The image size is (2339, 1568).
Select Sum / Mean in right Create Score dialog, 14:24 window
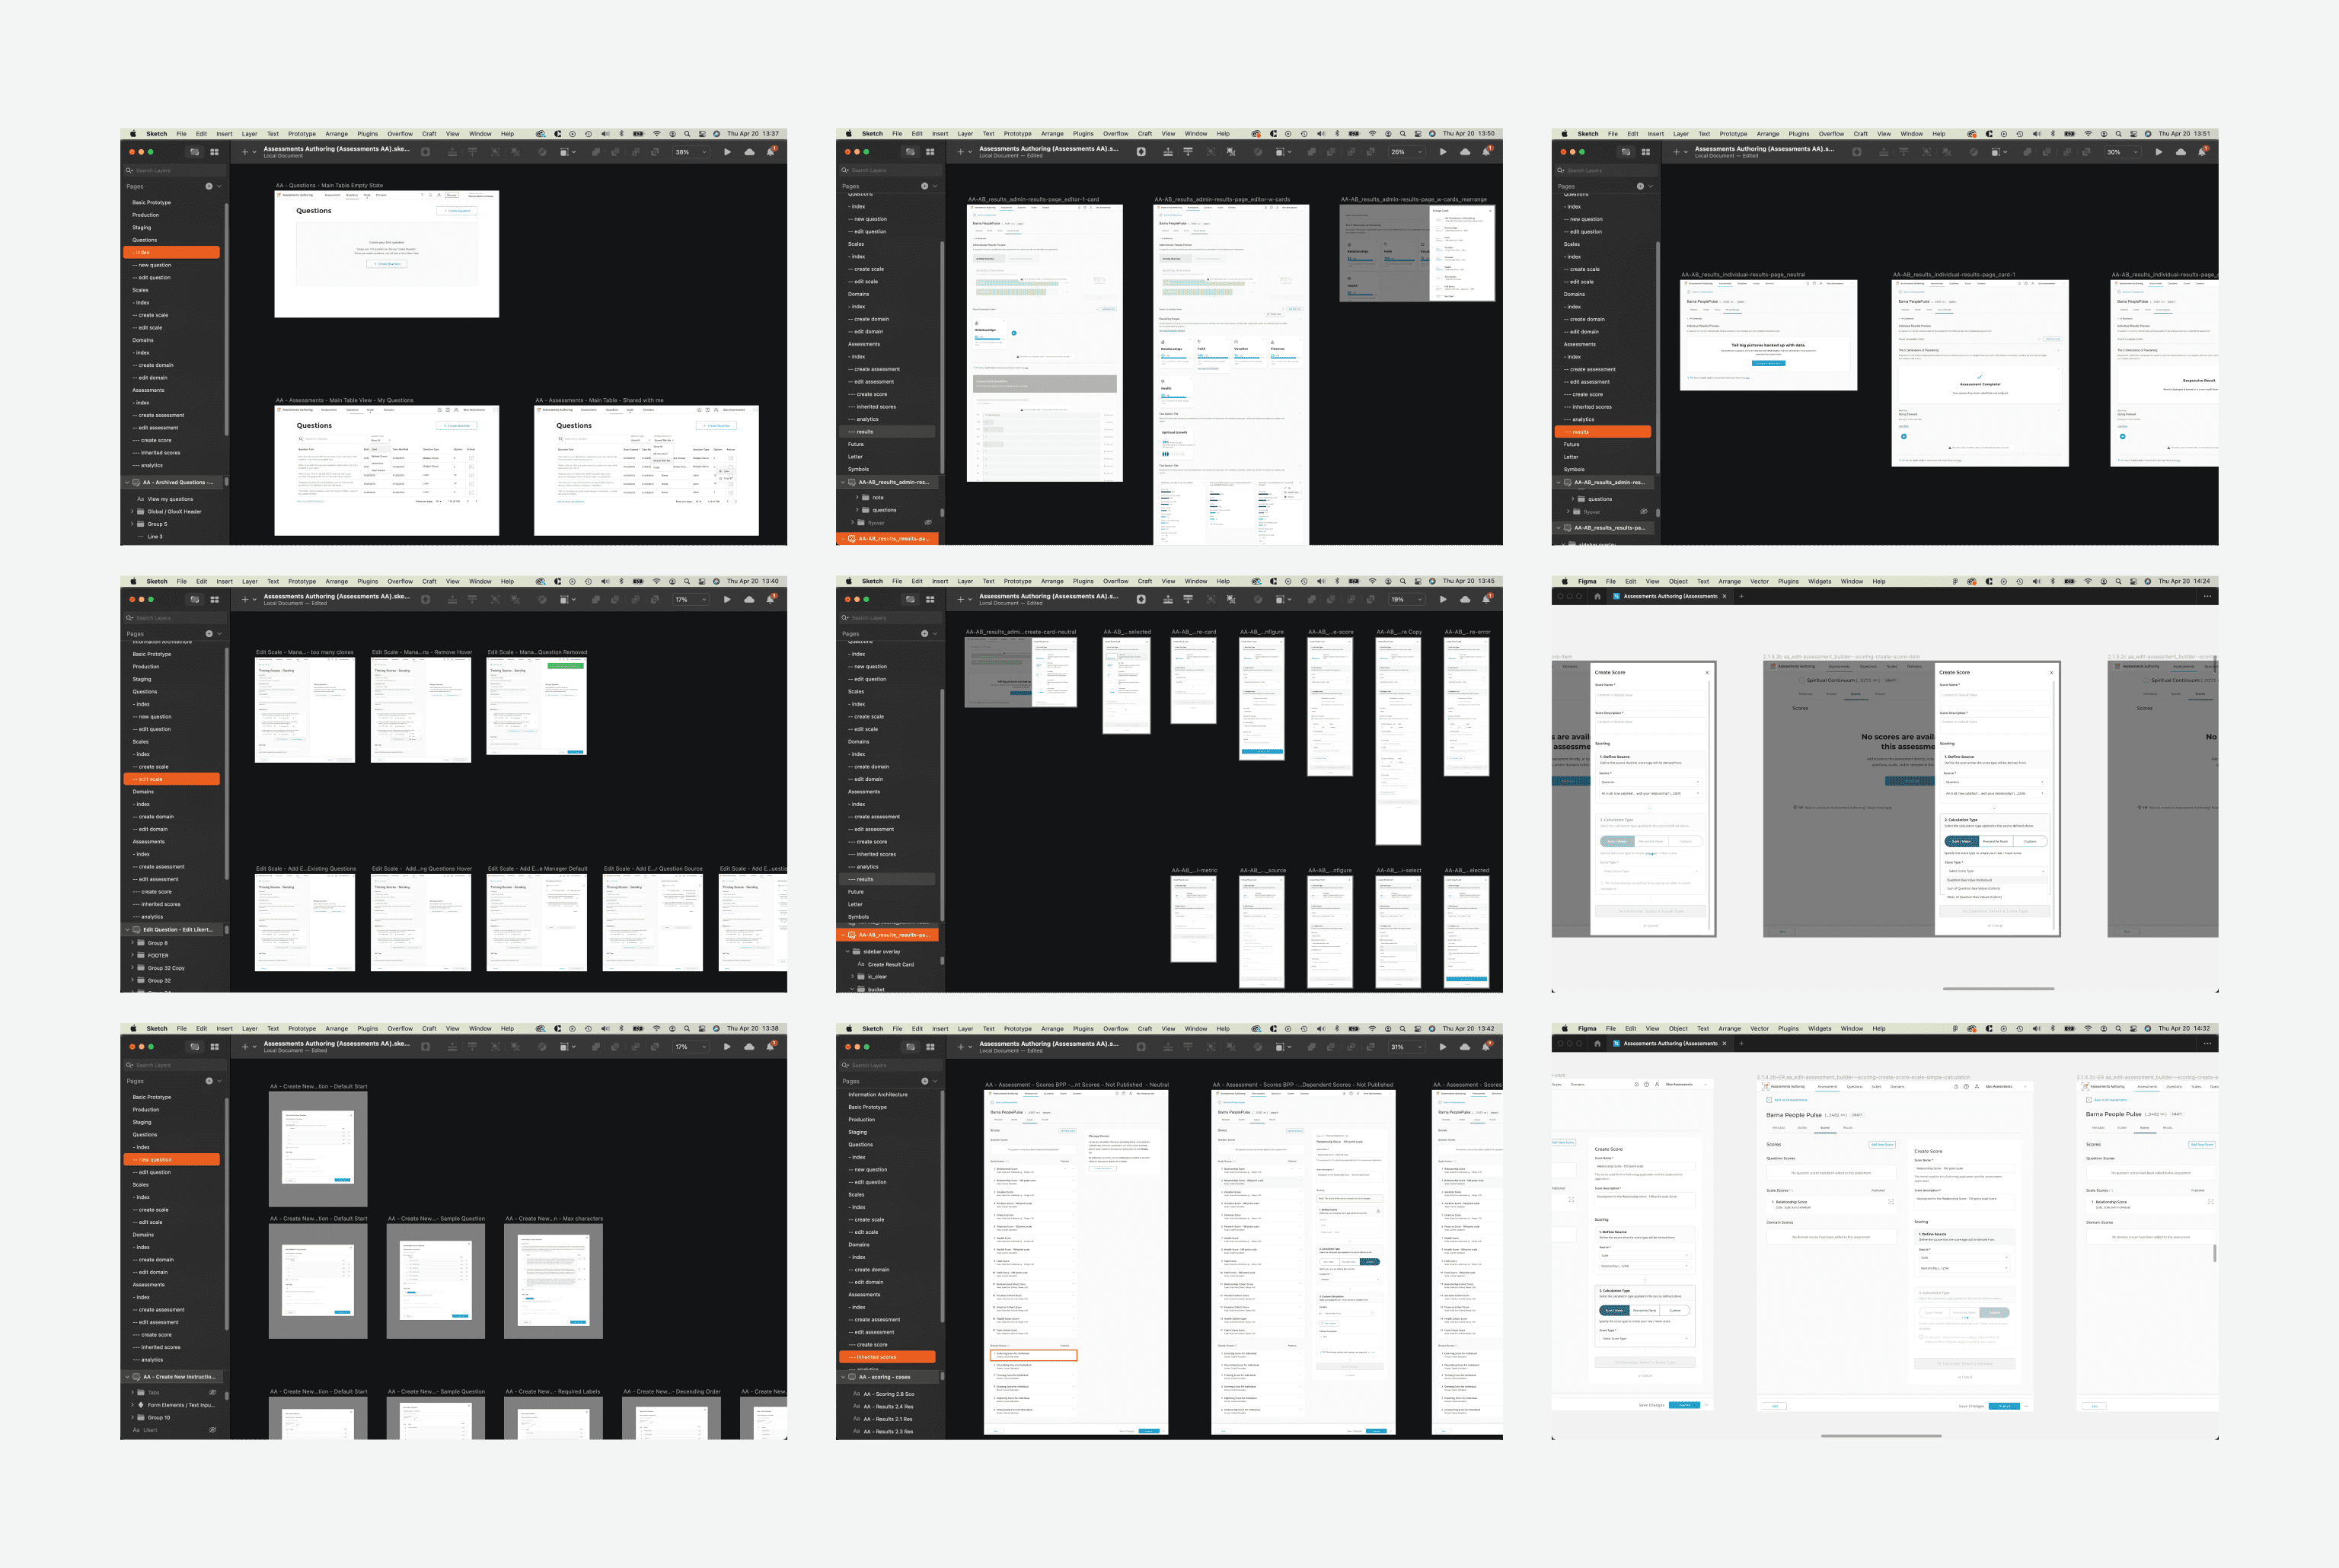pos(1962,842)
